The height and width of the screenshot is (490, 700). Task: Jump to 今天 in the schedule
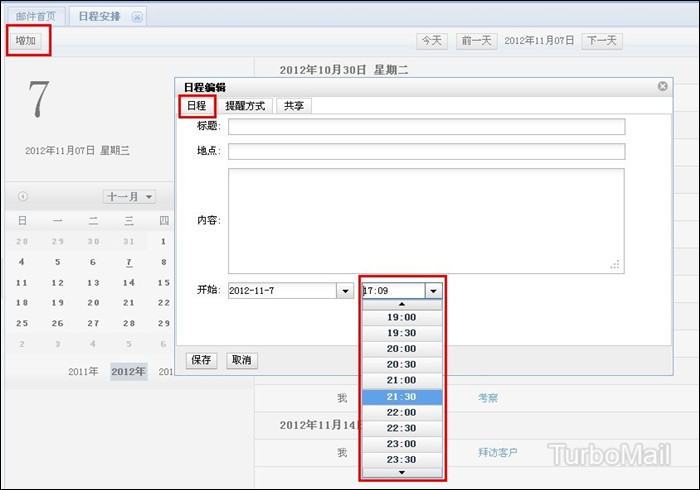(x=432, y=41)
